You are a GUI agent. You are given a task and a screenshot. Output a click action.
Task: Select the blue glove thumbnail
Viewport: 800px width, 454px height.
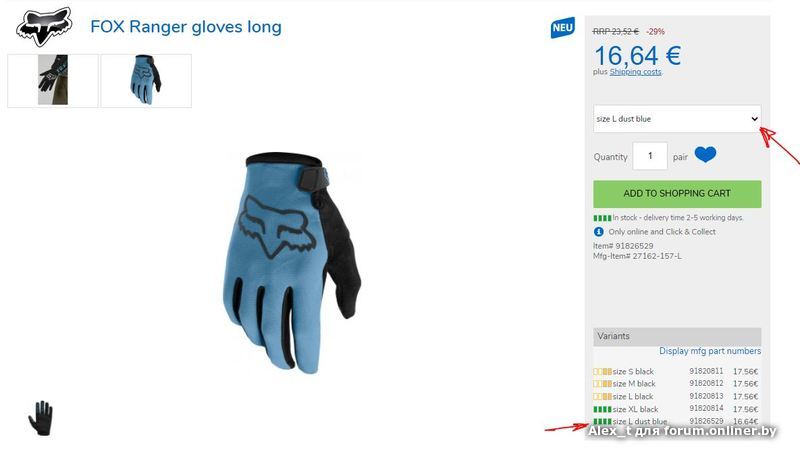[x=146, y=81]
